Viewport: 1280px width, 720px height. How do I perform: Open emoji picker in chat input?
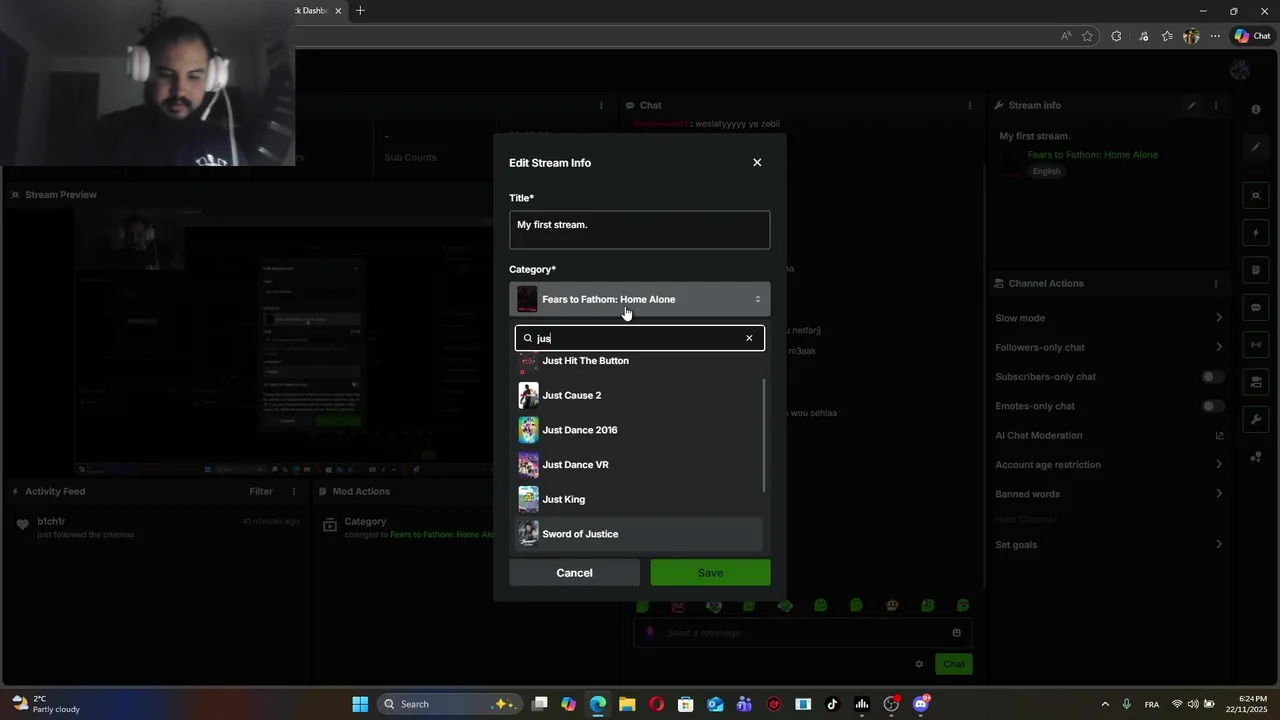[x=957, y=632]
